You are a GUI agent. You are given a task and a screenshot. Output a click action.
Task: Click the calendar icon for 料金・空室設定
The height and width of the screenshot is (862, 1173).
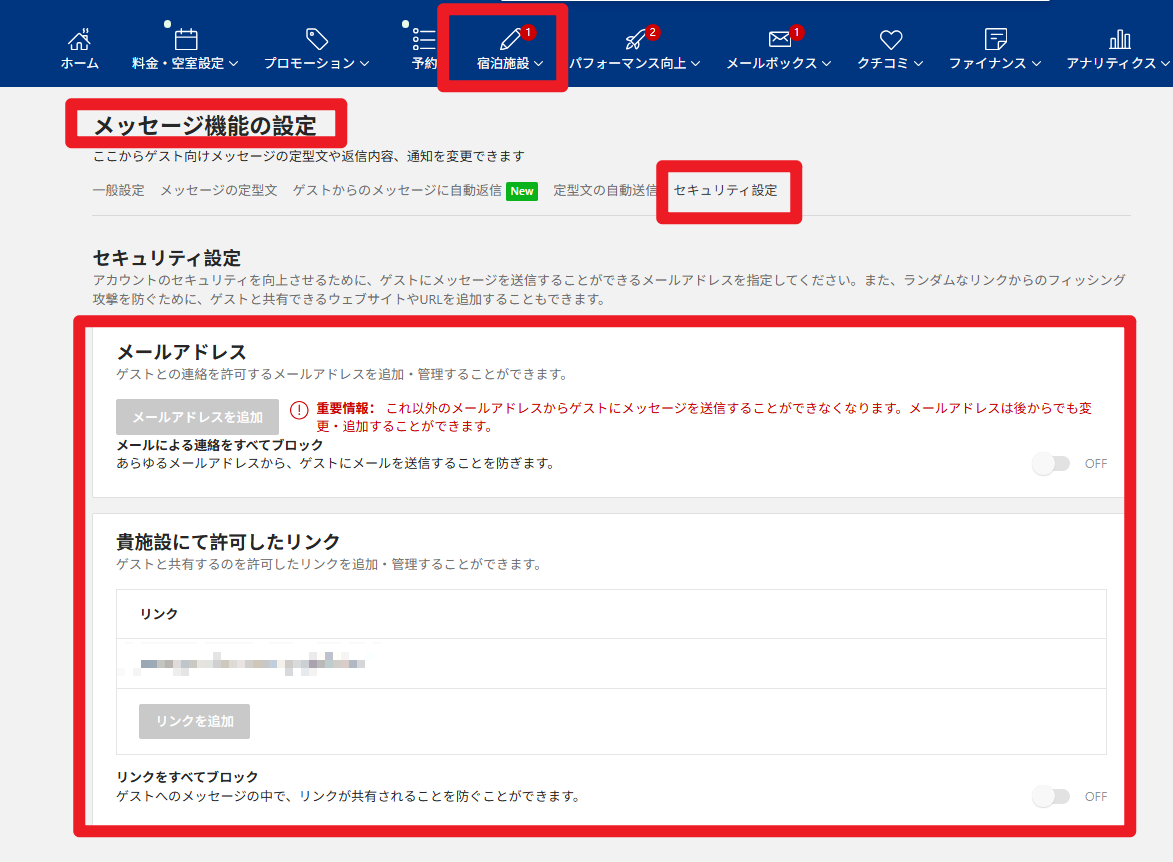point(186,39)
